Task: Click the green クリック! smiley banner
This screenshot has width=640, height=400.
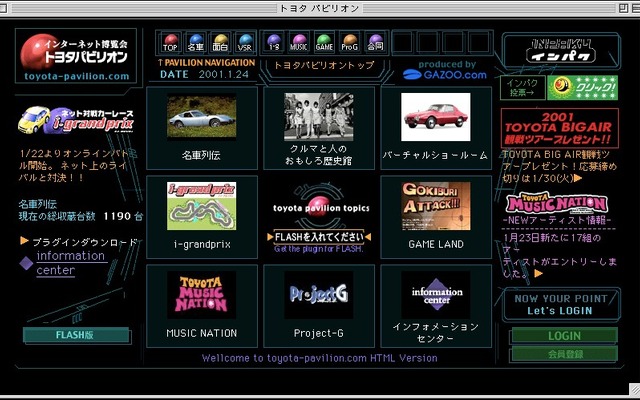Action: pos(582,87)
